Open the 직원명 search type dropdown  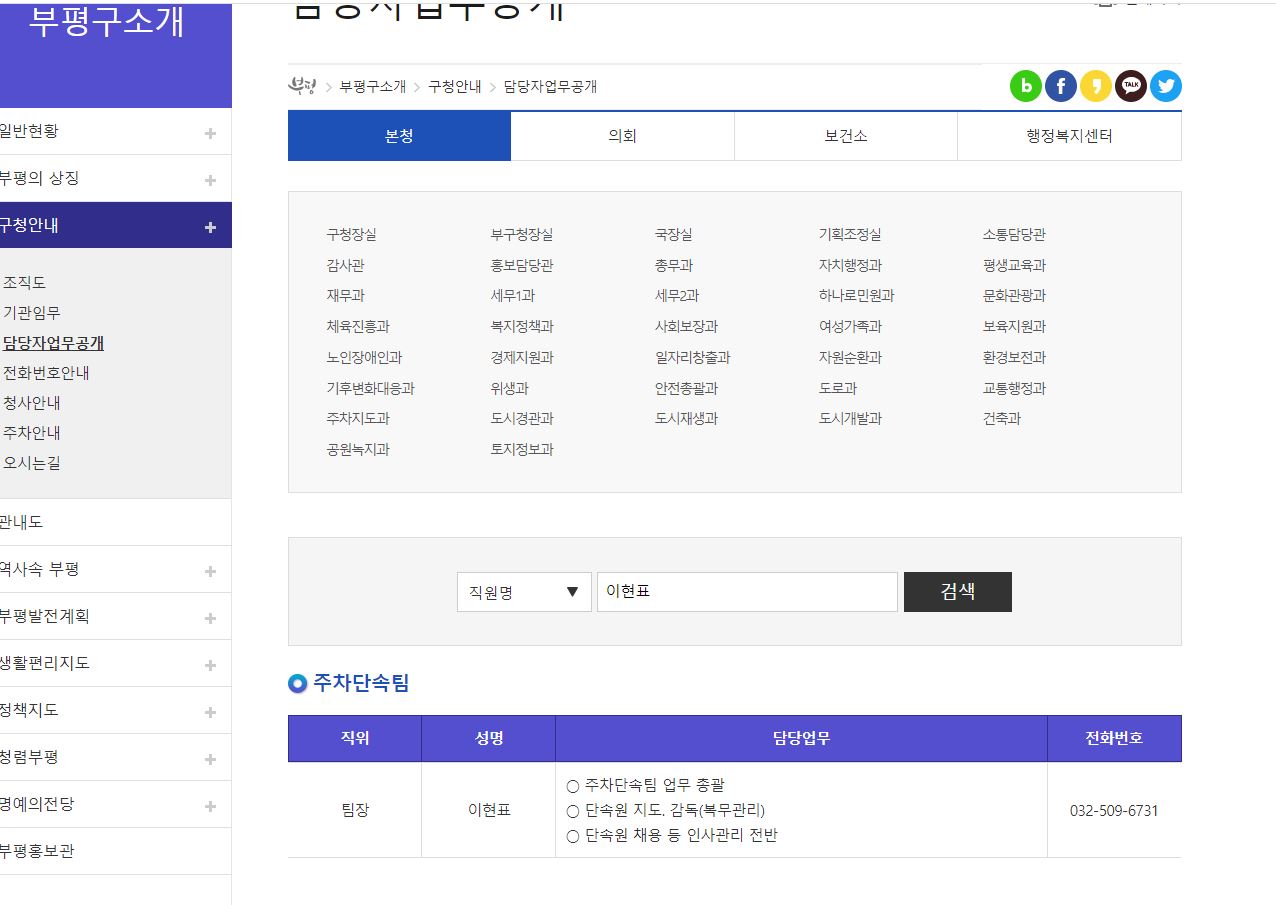coord(524,592)
